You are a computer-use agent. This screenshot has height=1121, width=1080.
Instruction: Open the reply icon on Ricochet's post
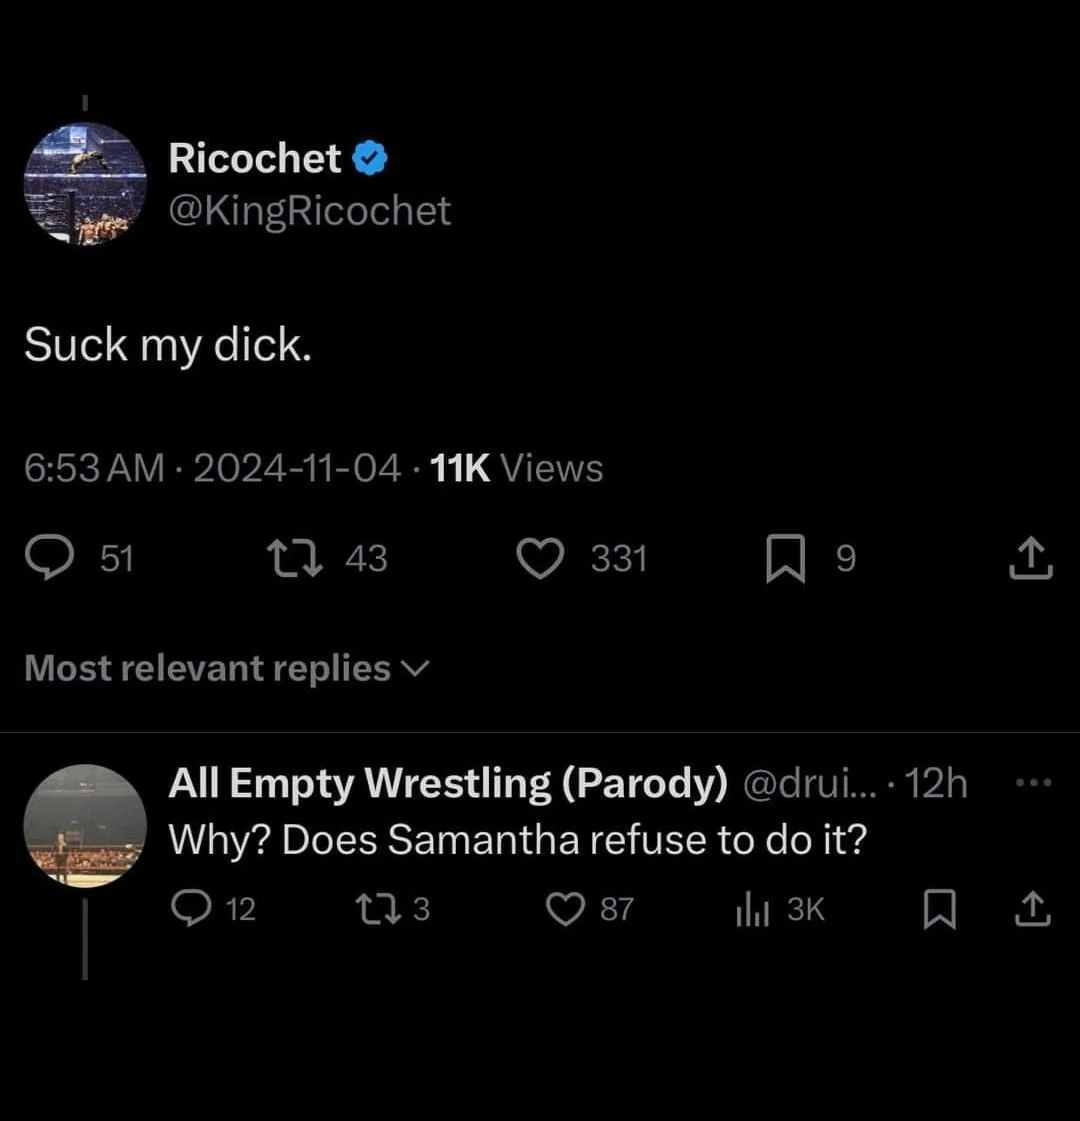49,558
